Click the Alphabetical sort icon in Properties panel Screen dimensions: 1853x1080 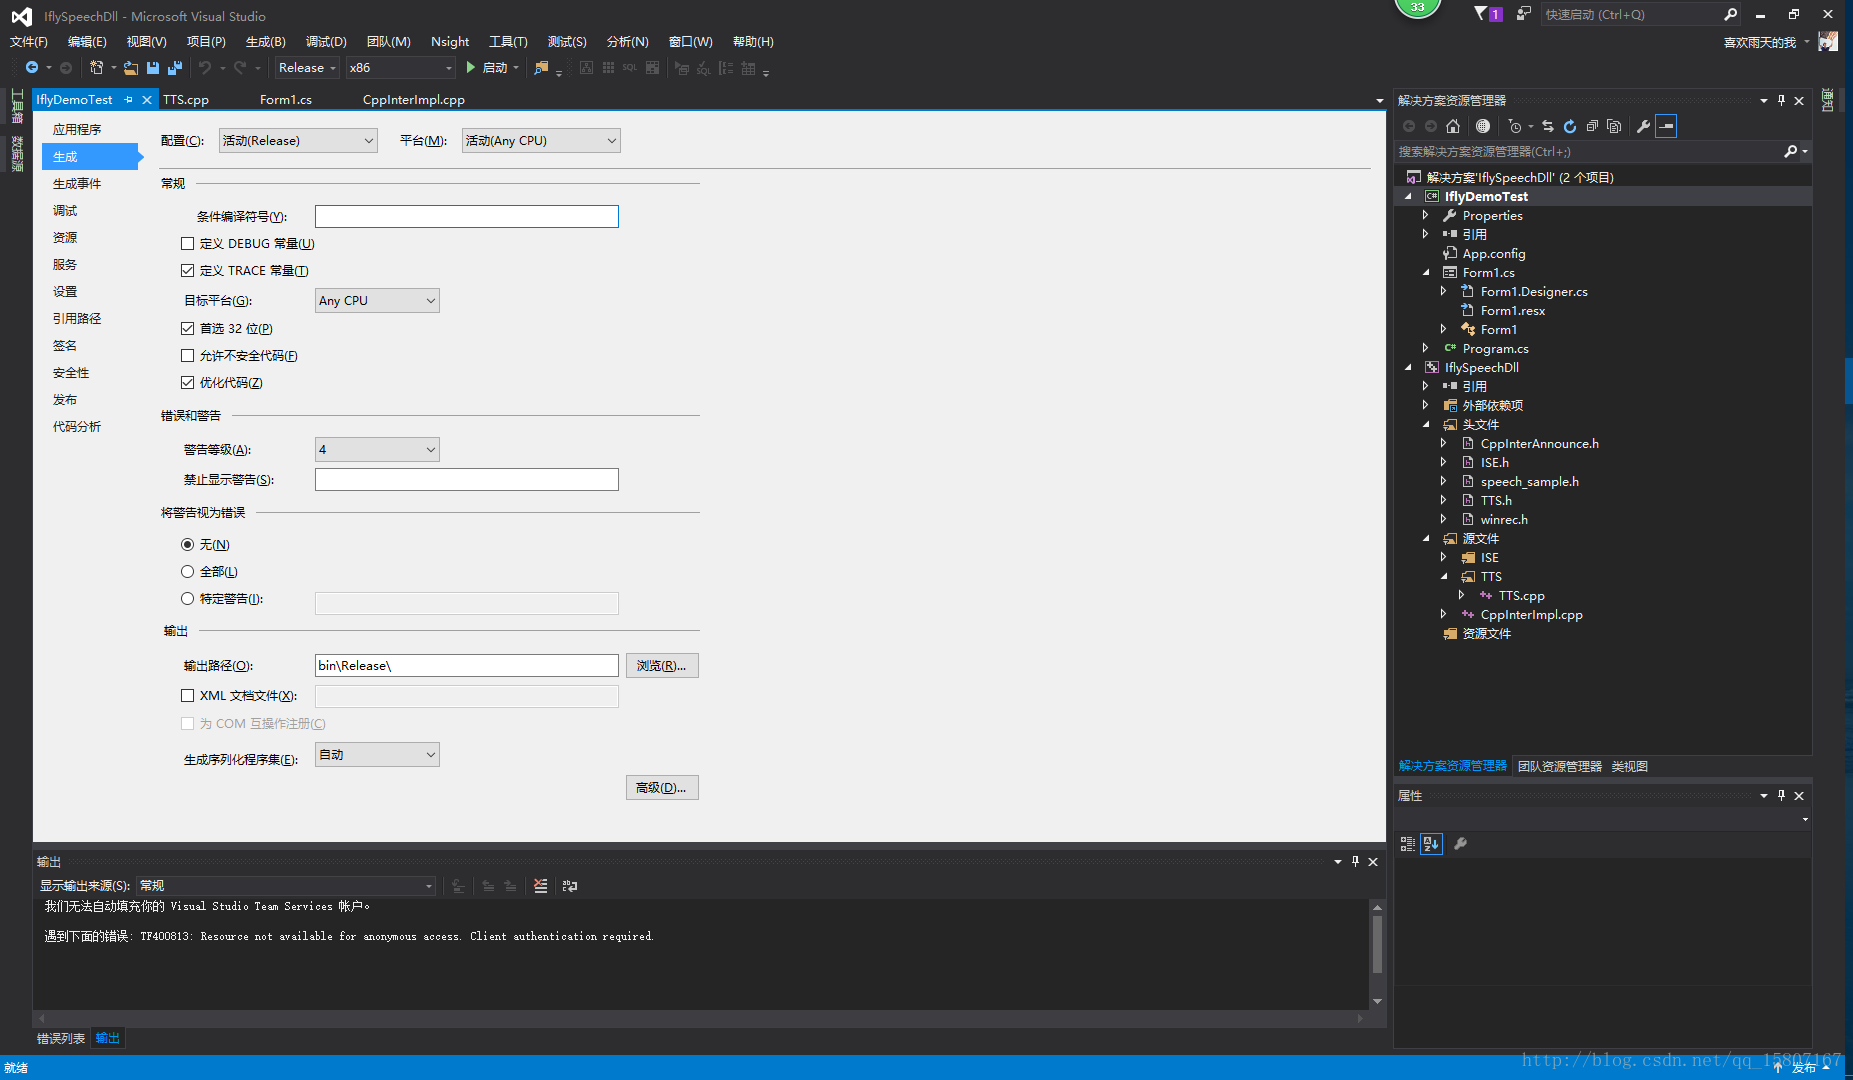pyautogui.click(x=1431, y=844)
